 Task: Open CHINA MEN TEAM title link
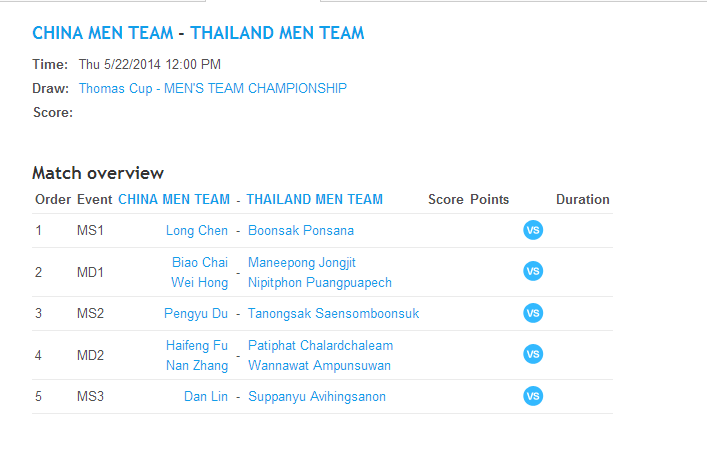[103, 33]
